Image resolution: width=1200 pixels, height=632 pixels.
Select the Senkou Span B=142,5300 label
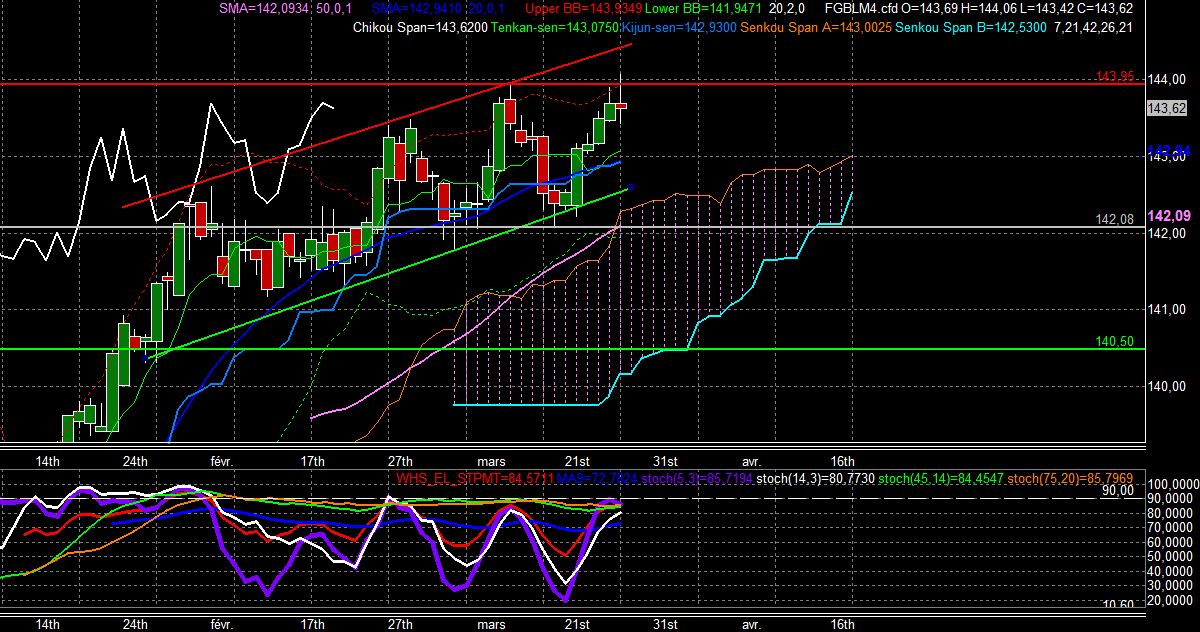click(969, 27)
